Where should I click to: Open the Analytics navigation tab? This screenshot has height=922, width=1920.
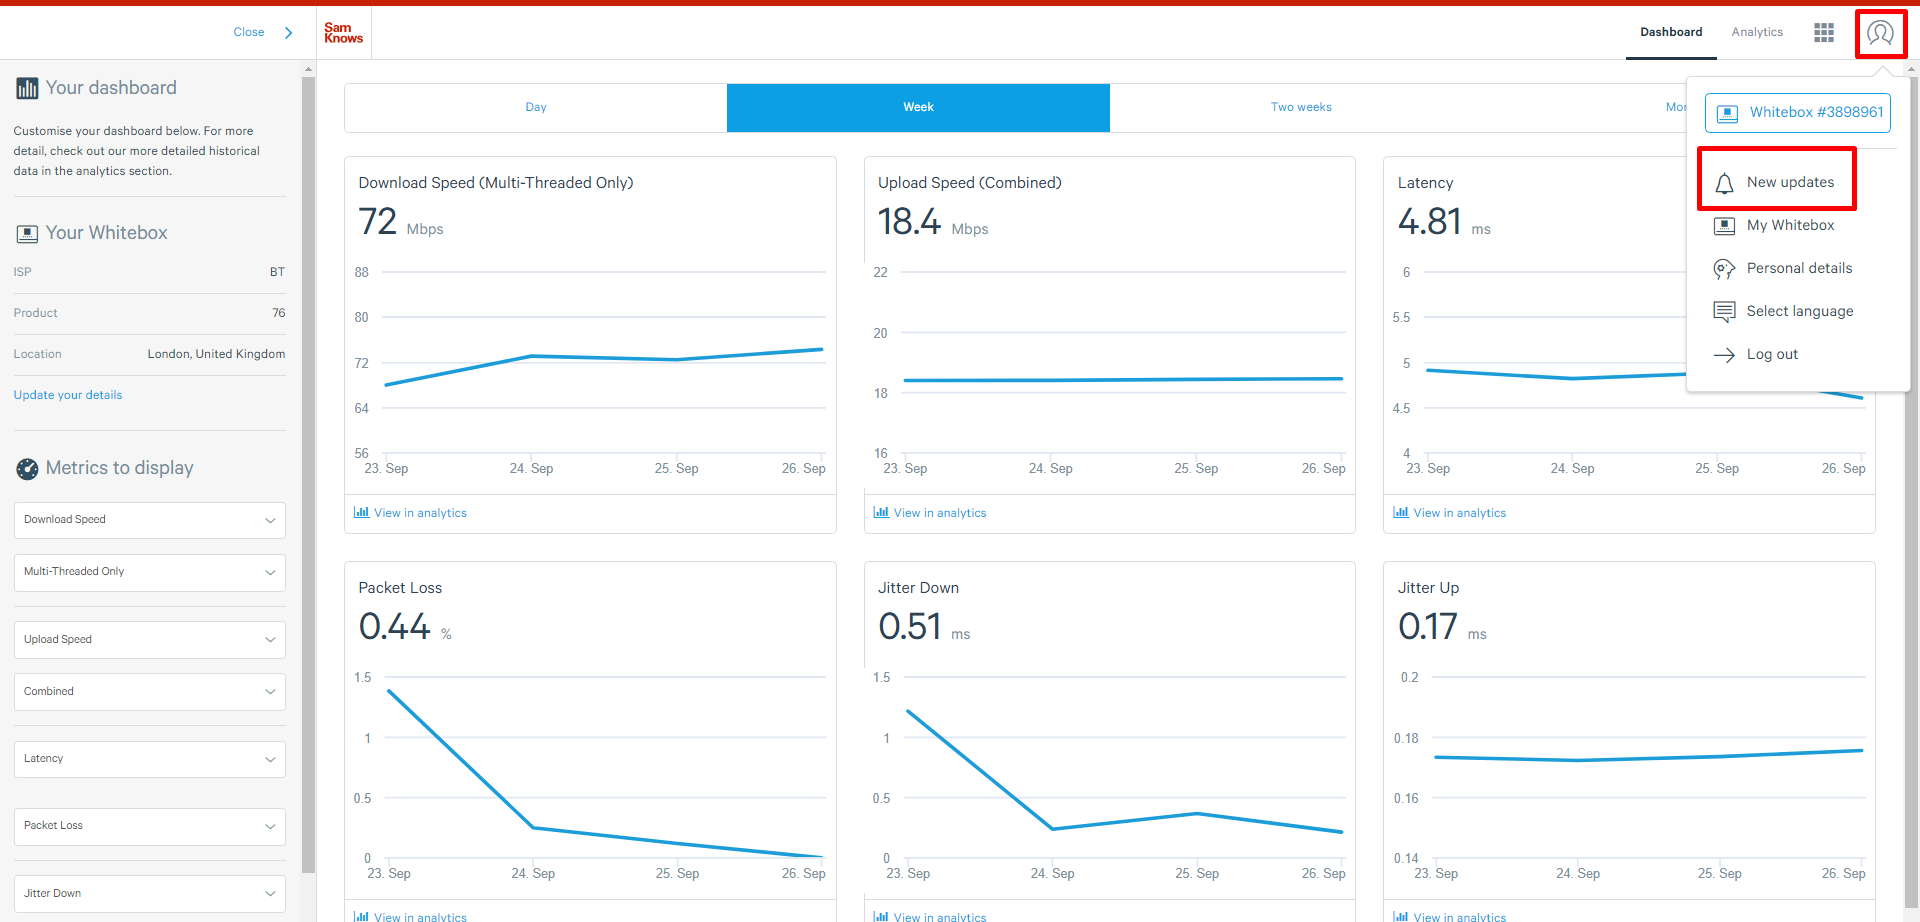click(x=1757, y=33)
